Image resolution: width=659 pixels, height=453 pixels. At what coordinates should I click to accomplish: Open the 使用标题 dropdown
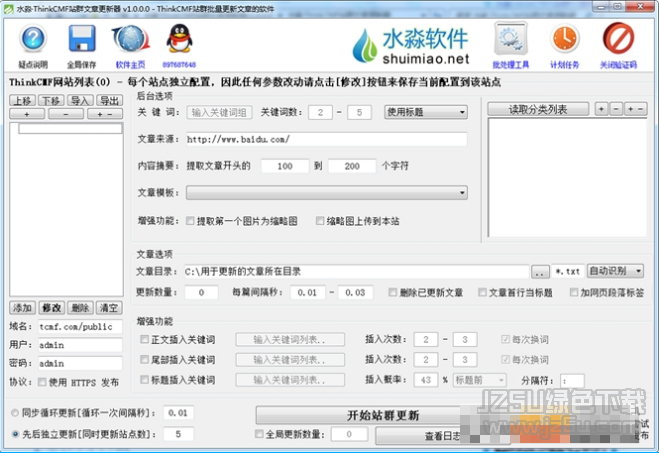426,112
